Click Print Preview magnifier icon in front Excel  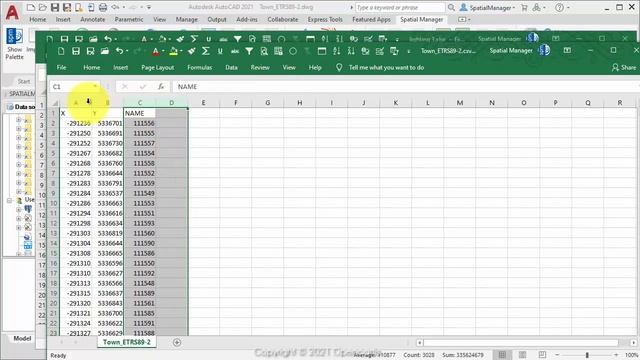[x=264, y=51]
